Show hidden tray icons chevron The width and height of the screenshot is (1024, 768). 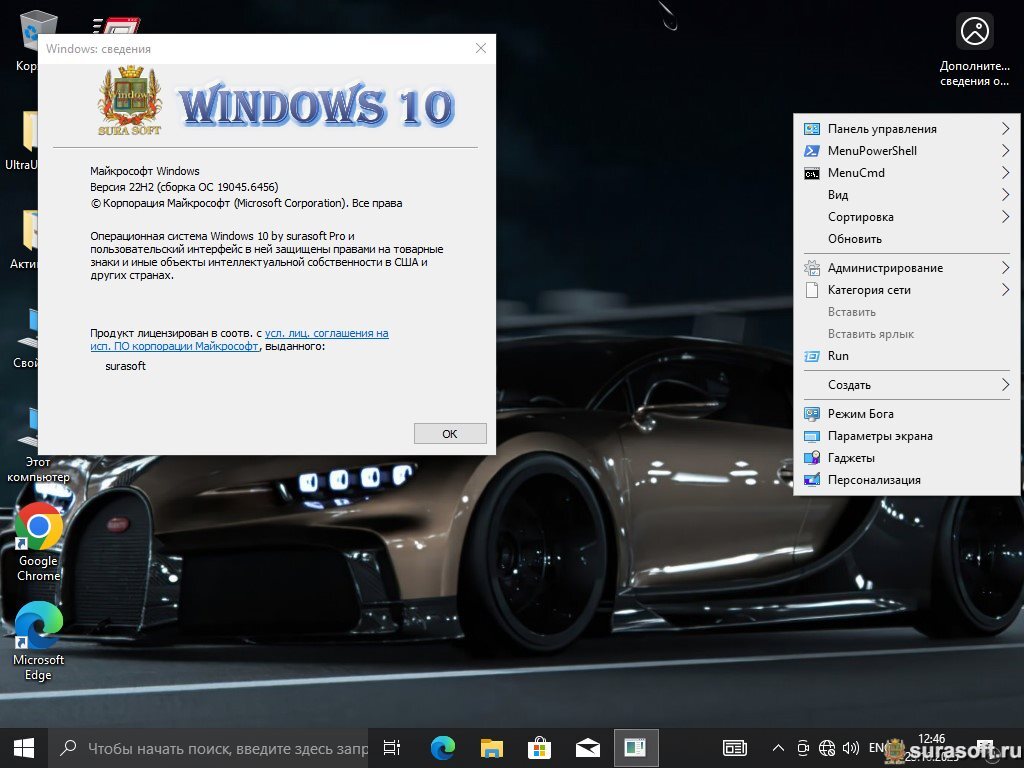778,747
